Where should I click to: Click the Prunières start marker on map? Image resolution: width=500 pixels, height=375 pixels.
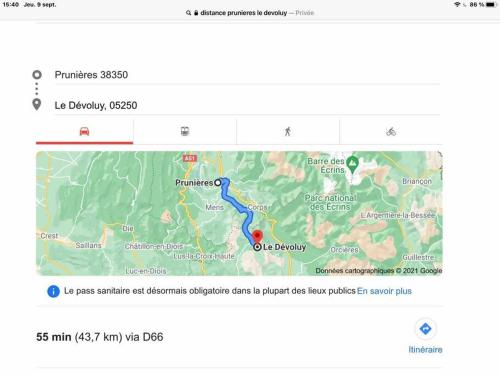[218, 182]
